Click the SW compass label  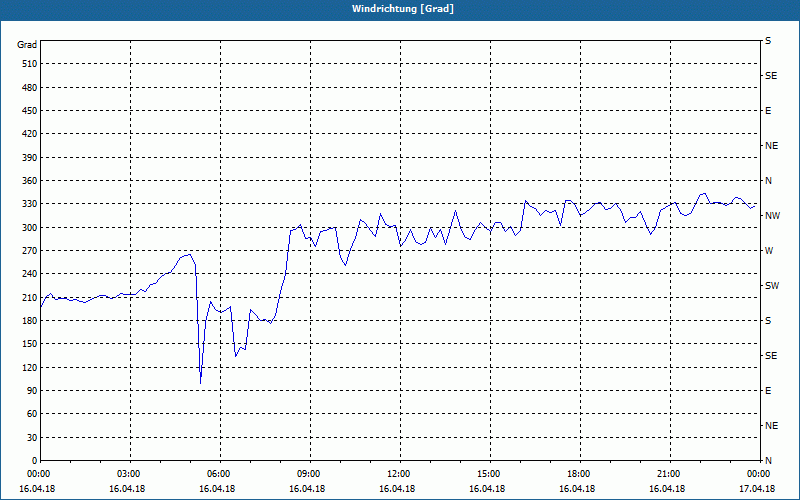tap(772, 286)
